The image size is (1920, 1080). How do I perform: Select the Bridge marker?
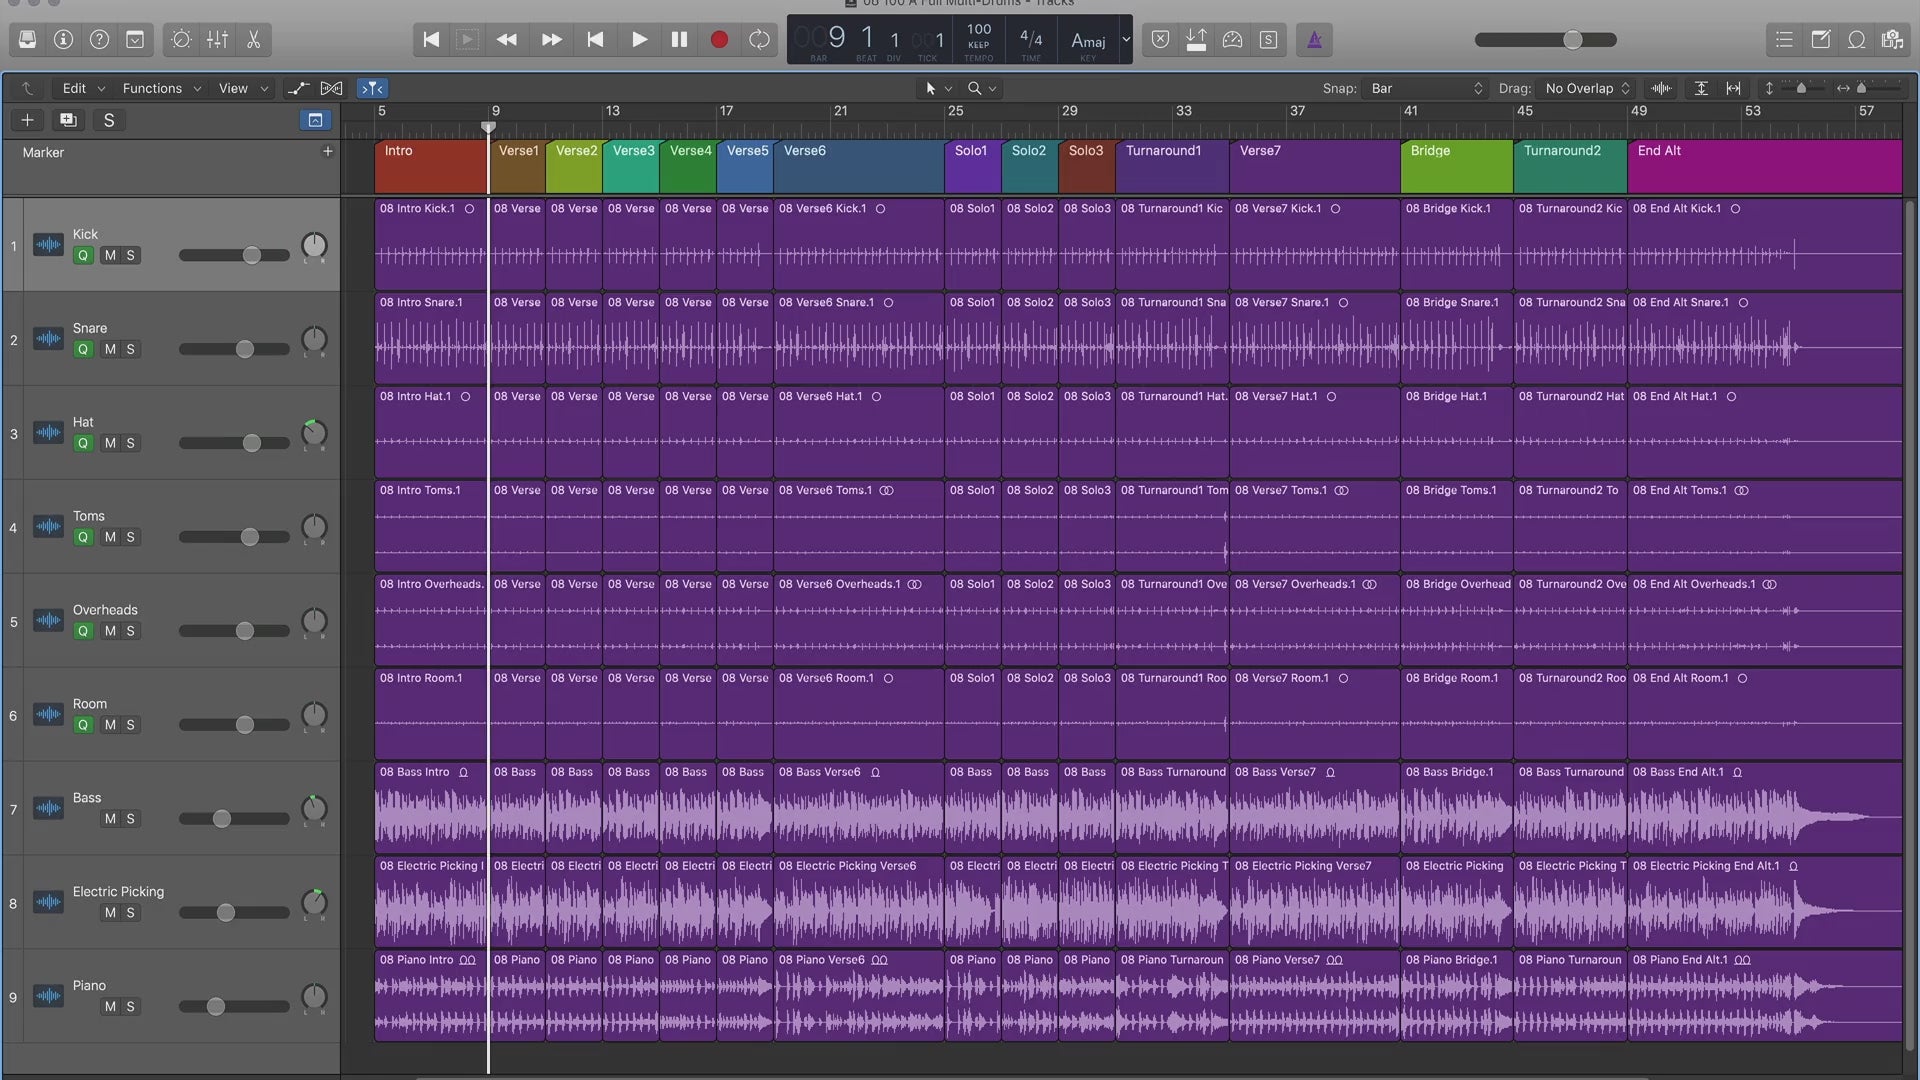(1457, 165)
